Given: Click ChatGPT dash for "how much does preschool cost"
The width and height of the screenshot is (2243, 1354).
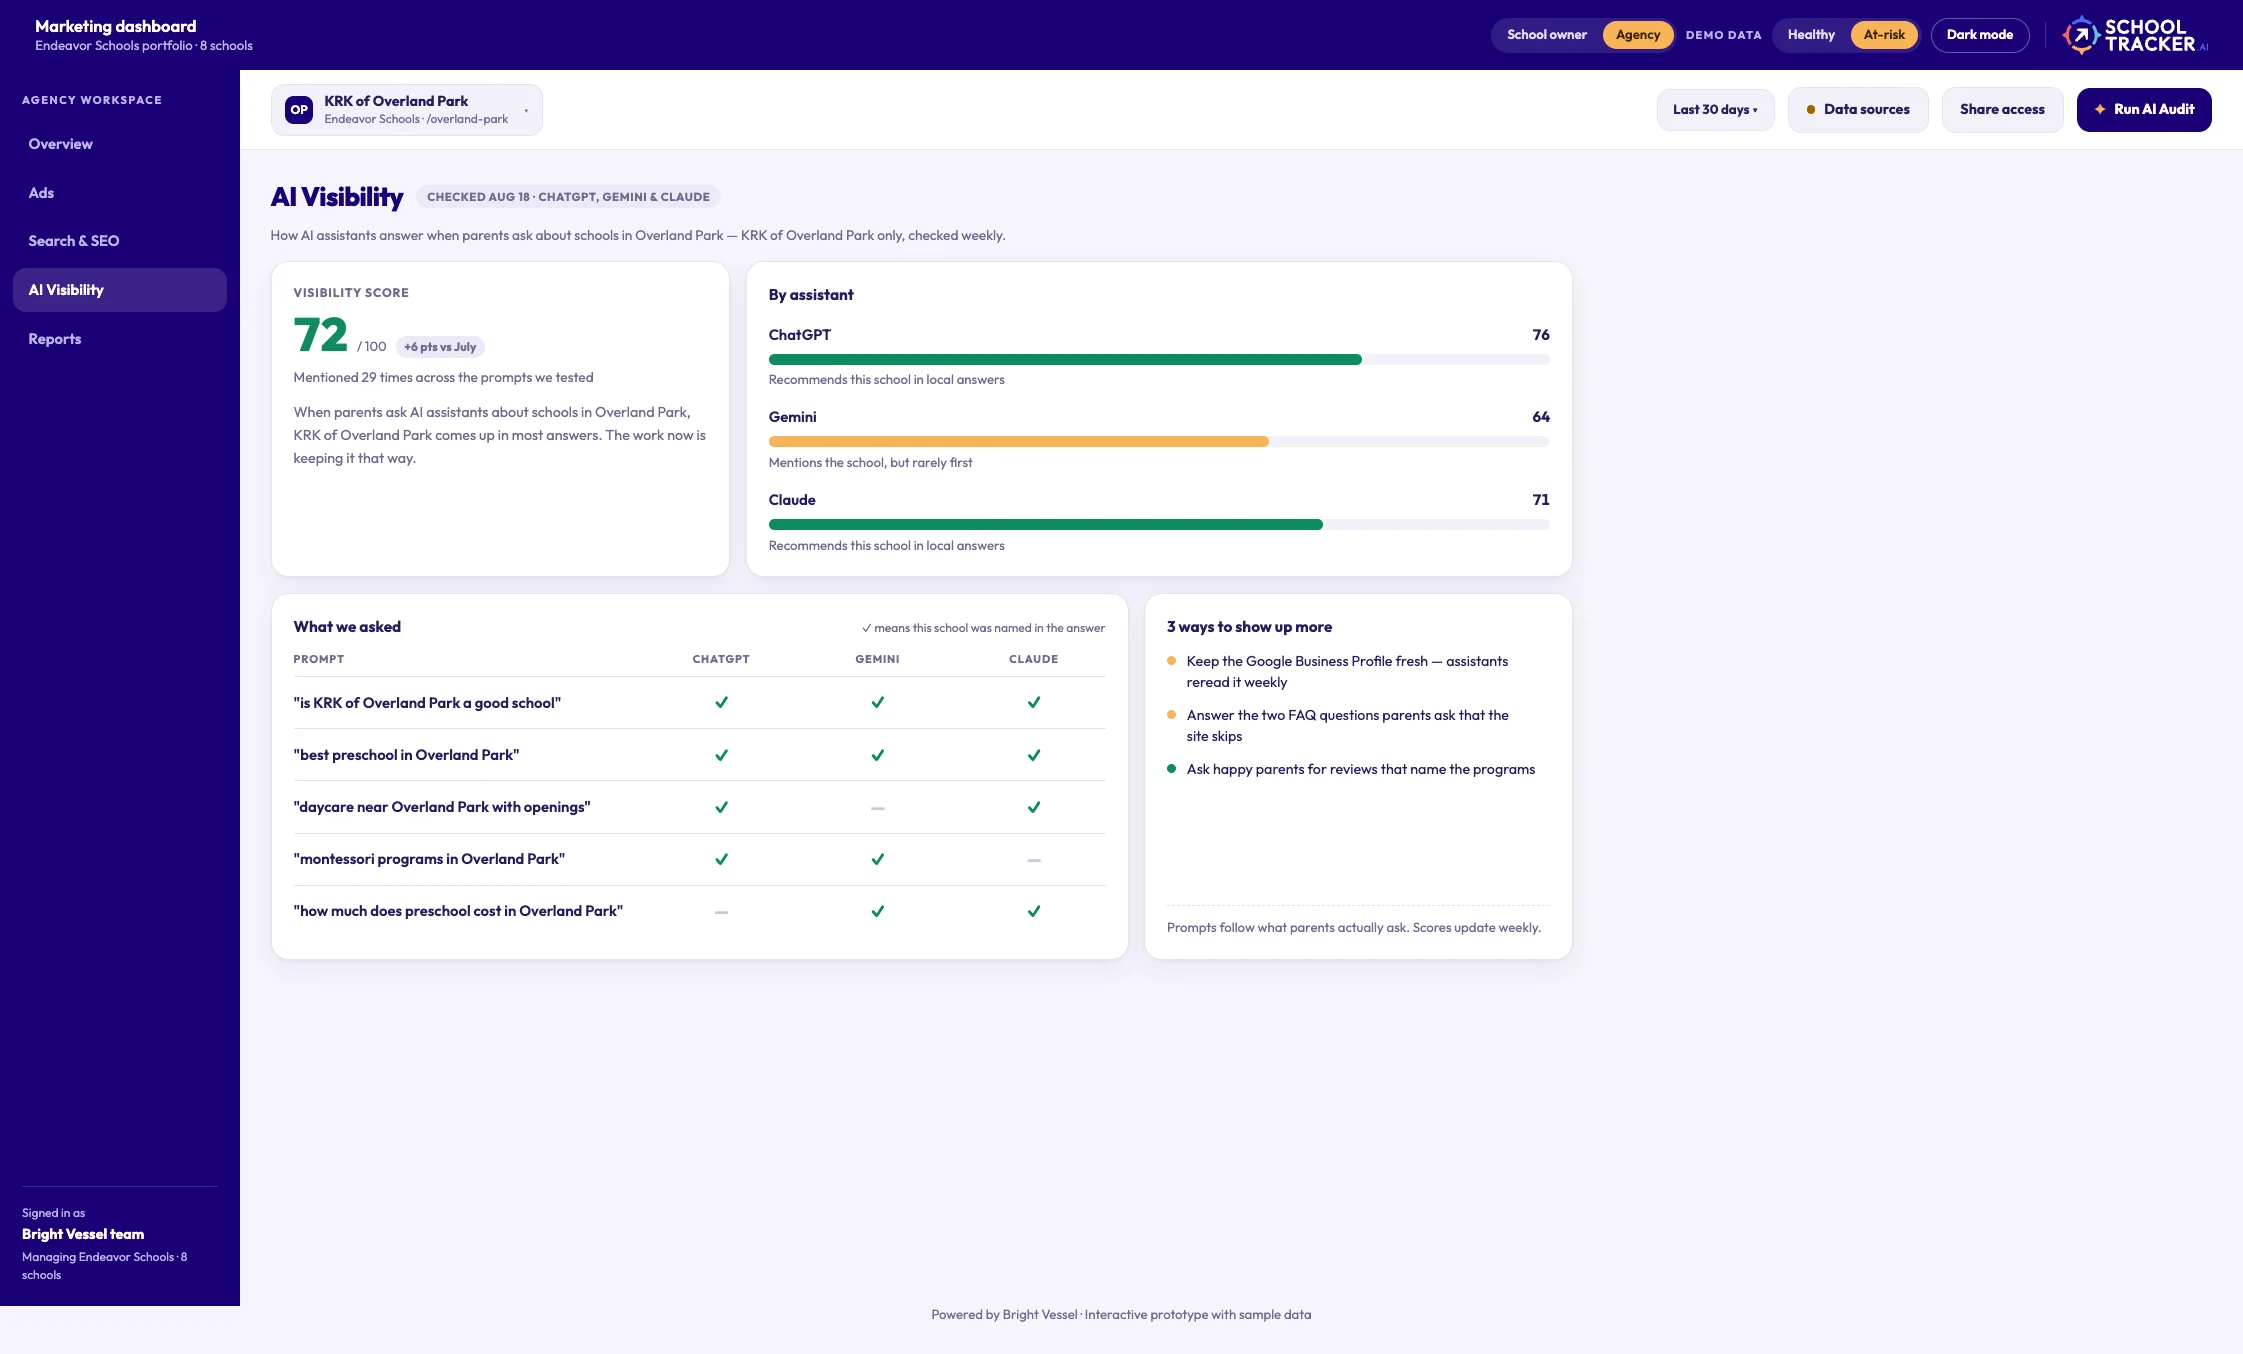Looking at the screenshot, I should pyautogui.click(x=721, y=912).
